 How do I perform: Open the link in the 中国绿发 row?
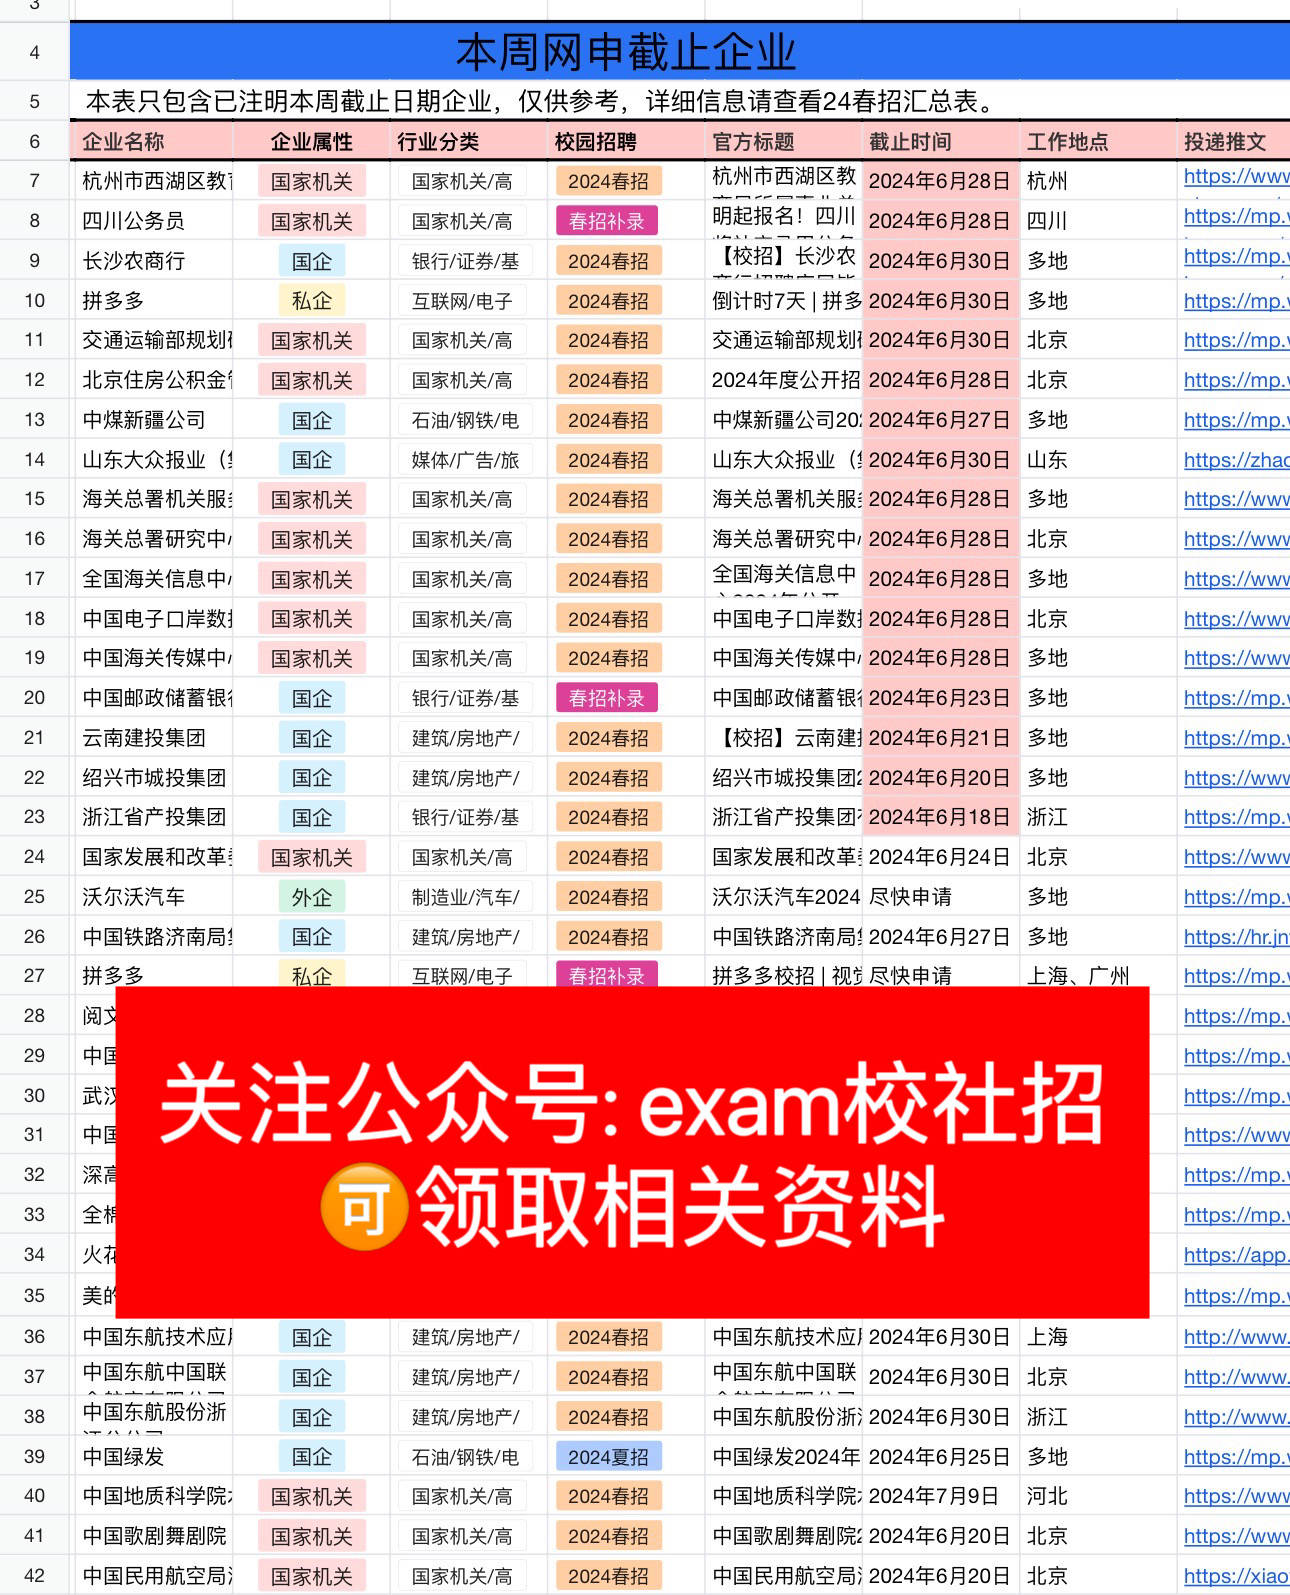pyautogui.click(x=1236, y=1457)
